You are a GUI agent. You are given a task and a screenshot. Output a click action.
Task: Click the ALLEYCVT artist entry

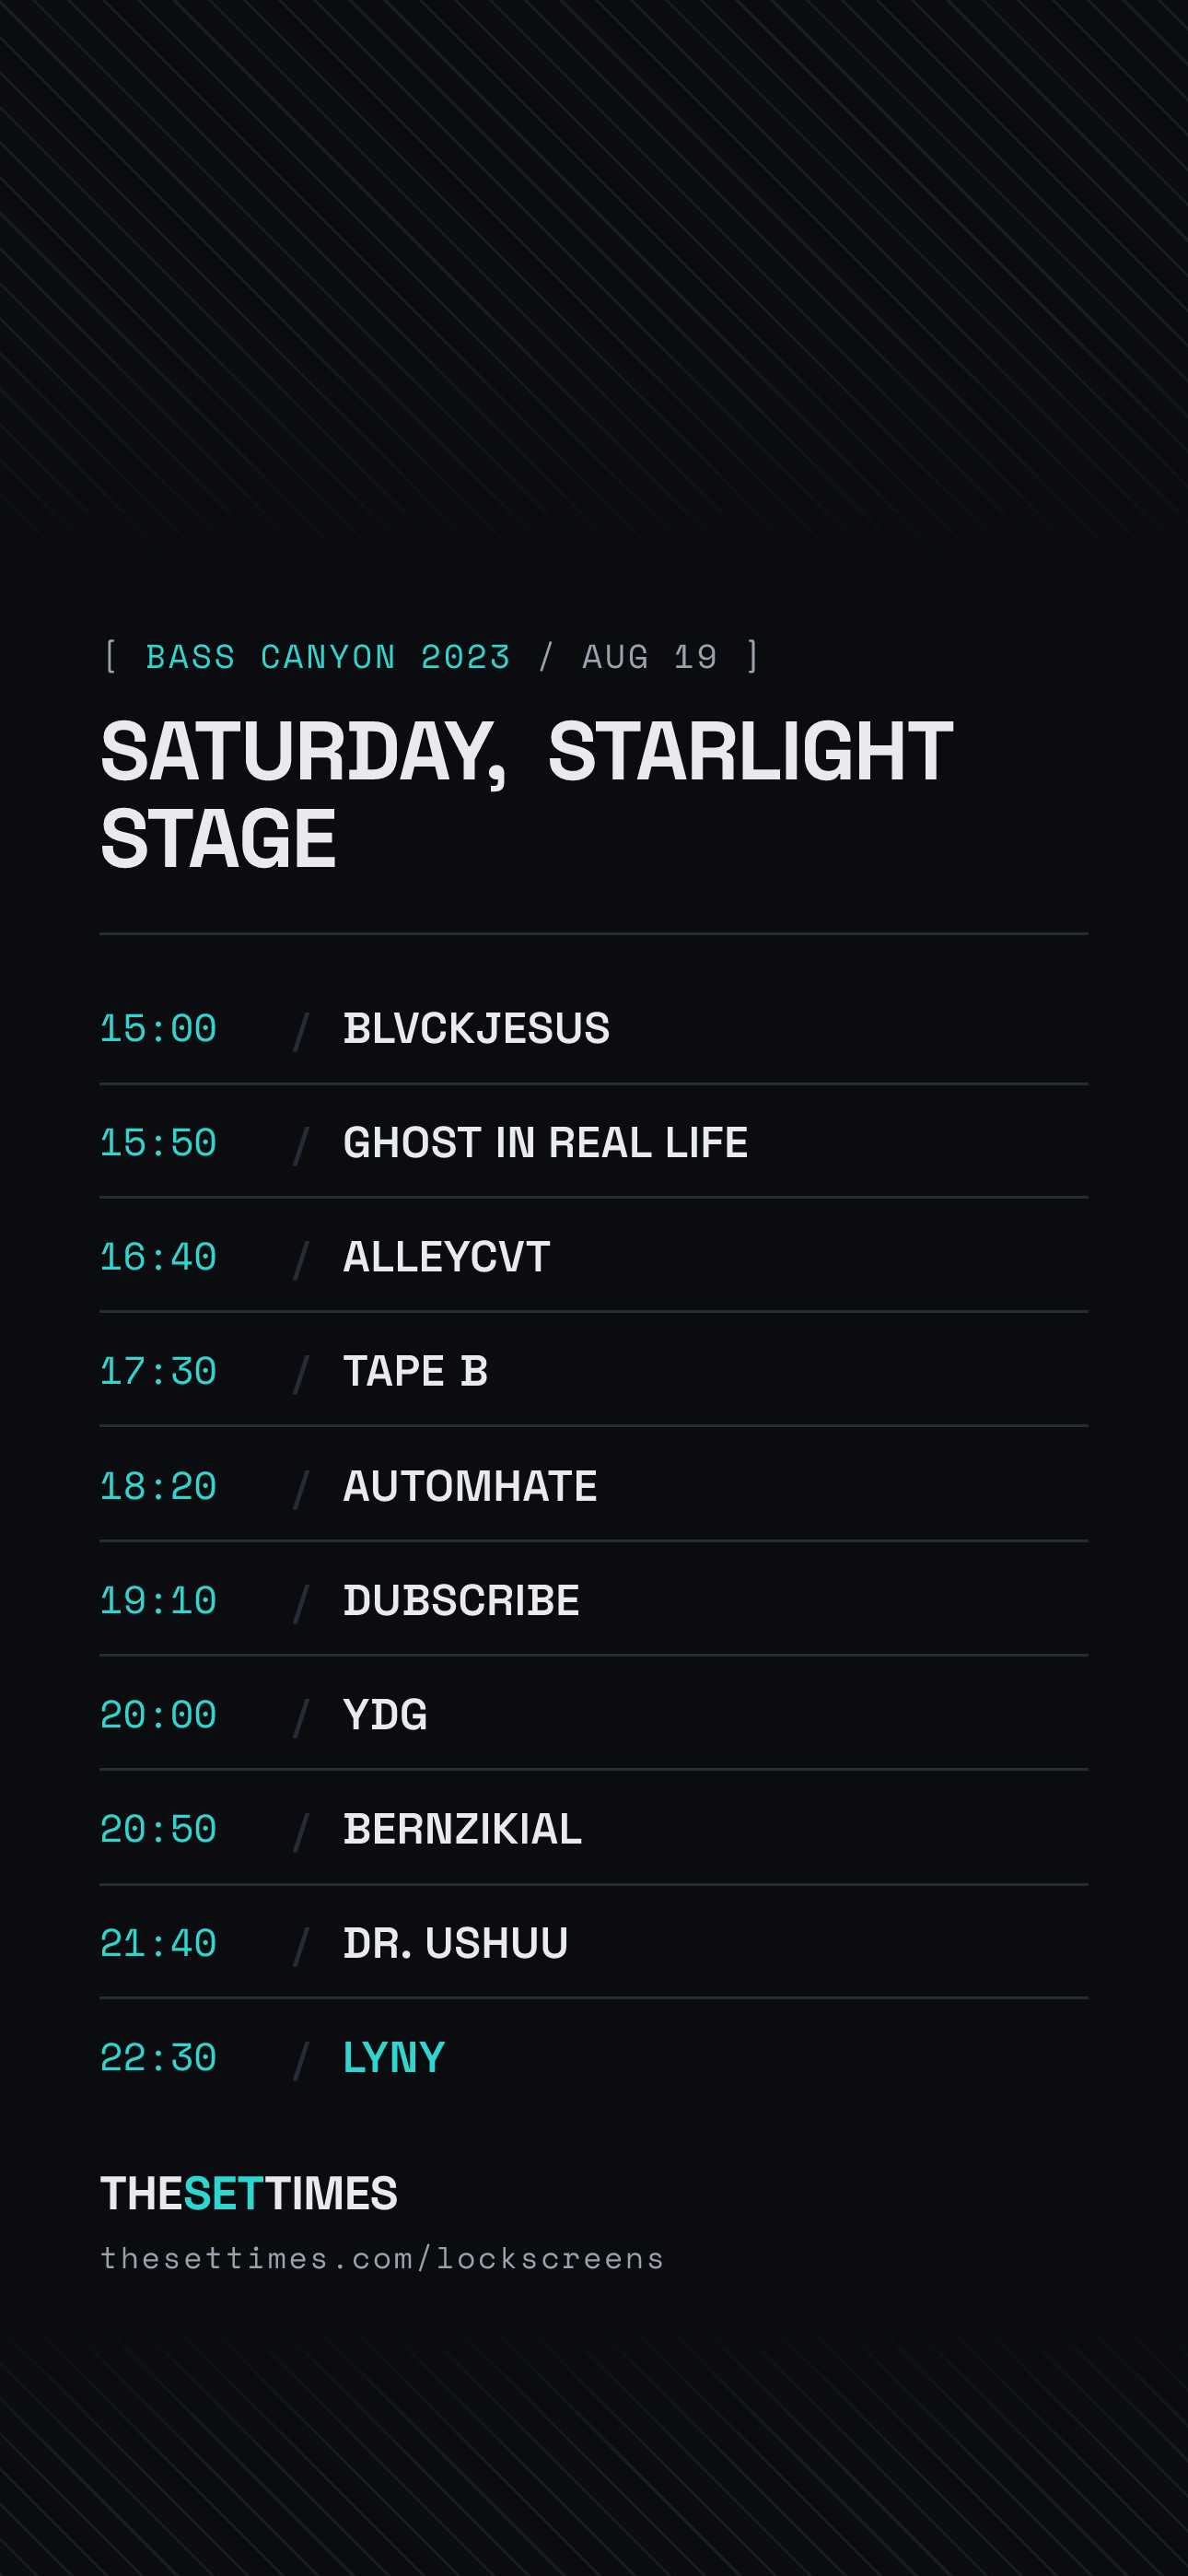coord(446,1257)
